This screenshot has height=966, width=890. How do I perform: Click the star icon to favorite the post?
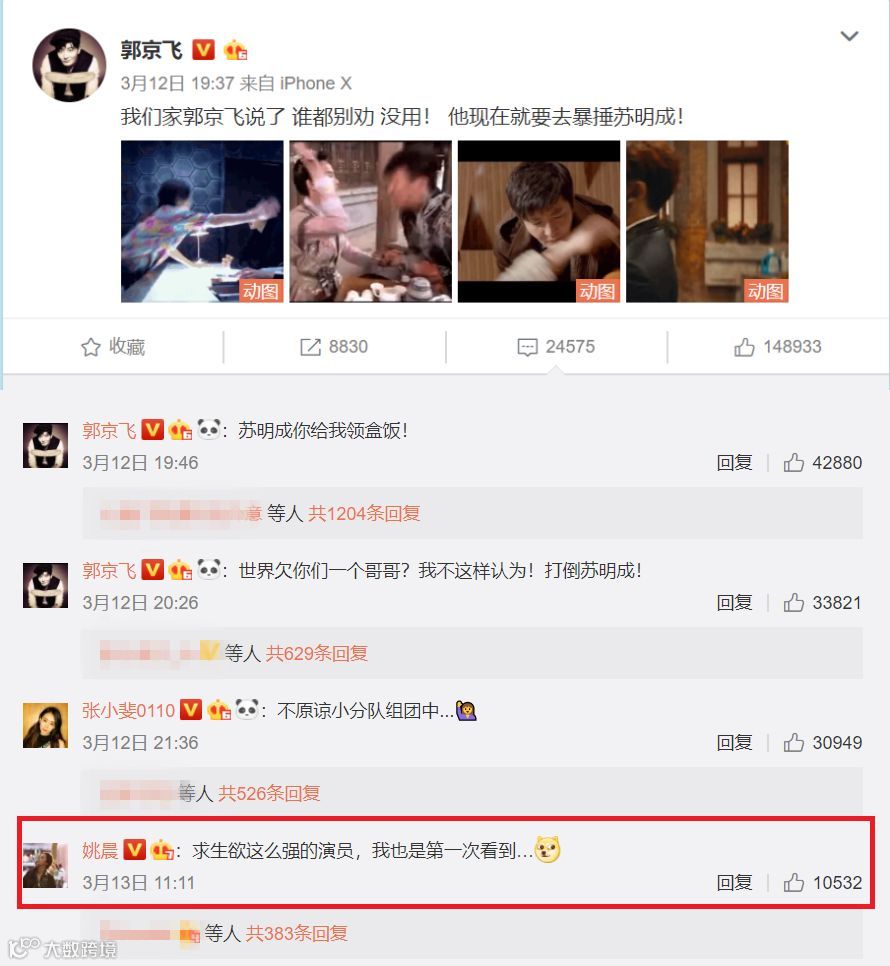91,347
